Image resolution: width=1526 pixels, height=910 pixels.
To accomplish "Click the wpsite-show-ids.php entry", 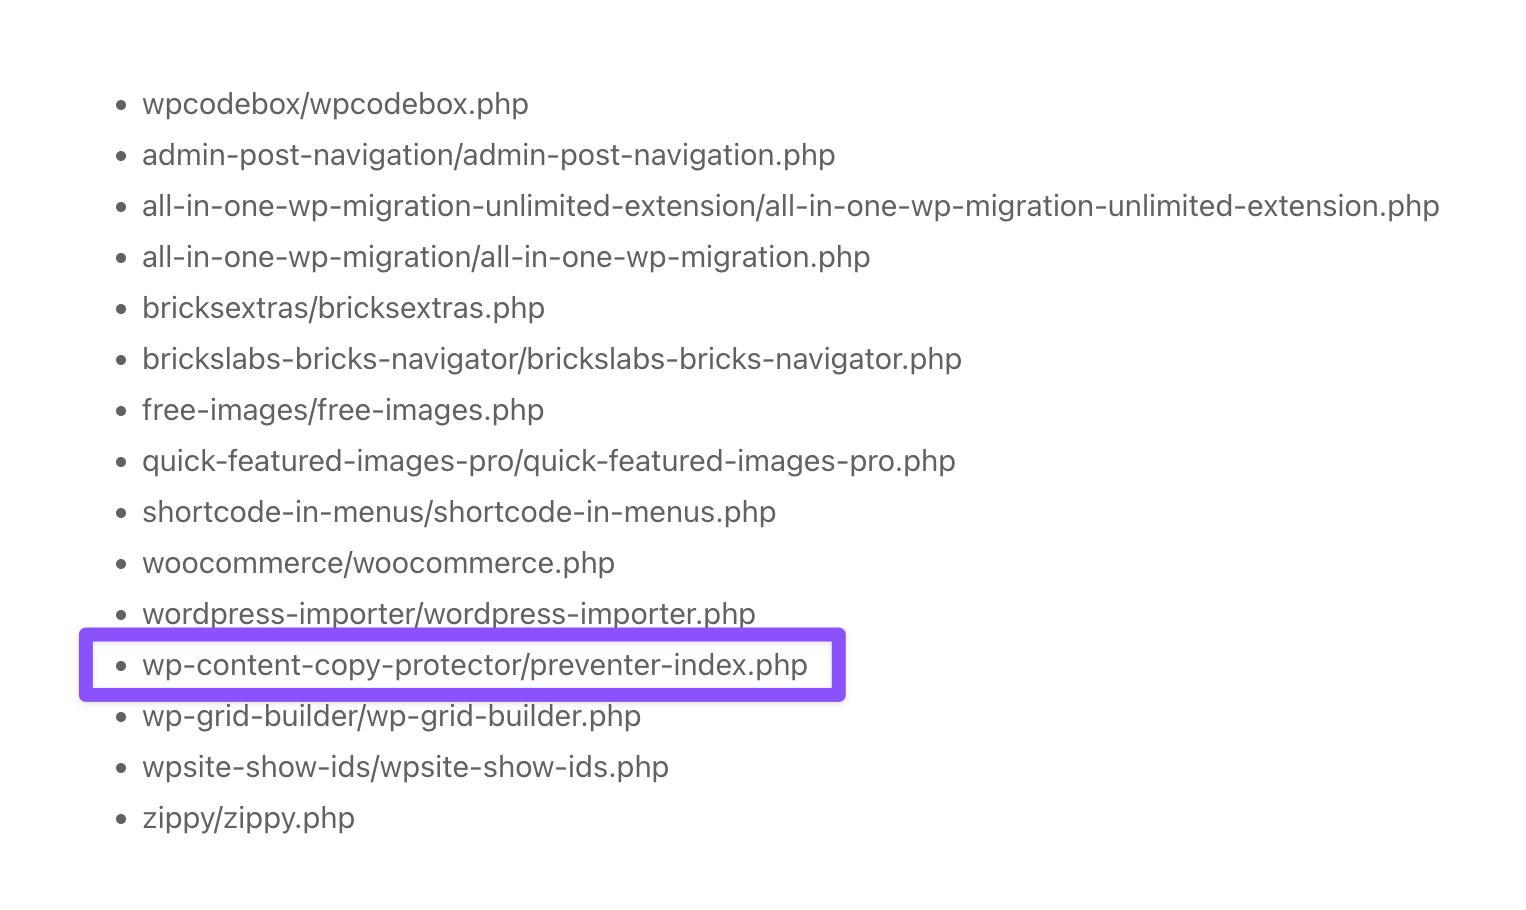I will pyautogui.click(x=405, y=767).
